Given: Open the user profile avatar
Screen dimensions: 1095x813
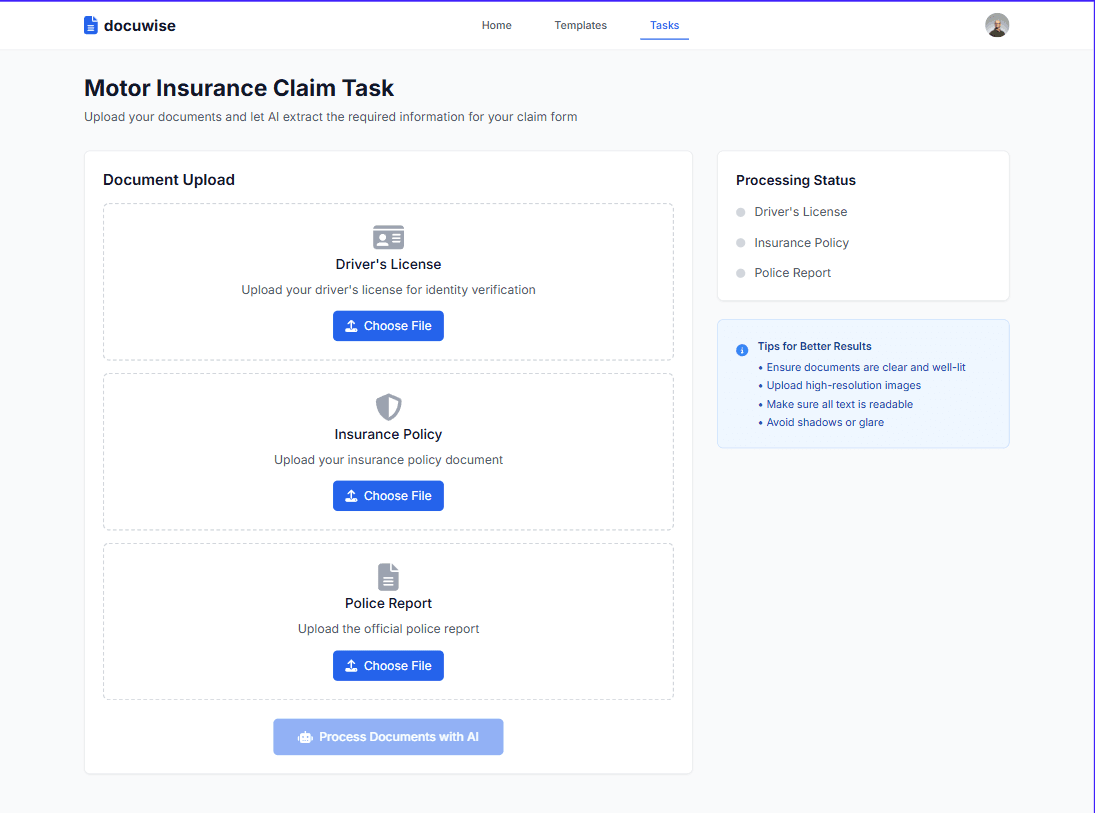Looking at the screenshot, I should coord(997,25).
